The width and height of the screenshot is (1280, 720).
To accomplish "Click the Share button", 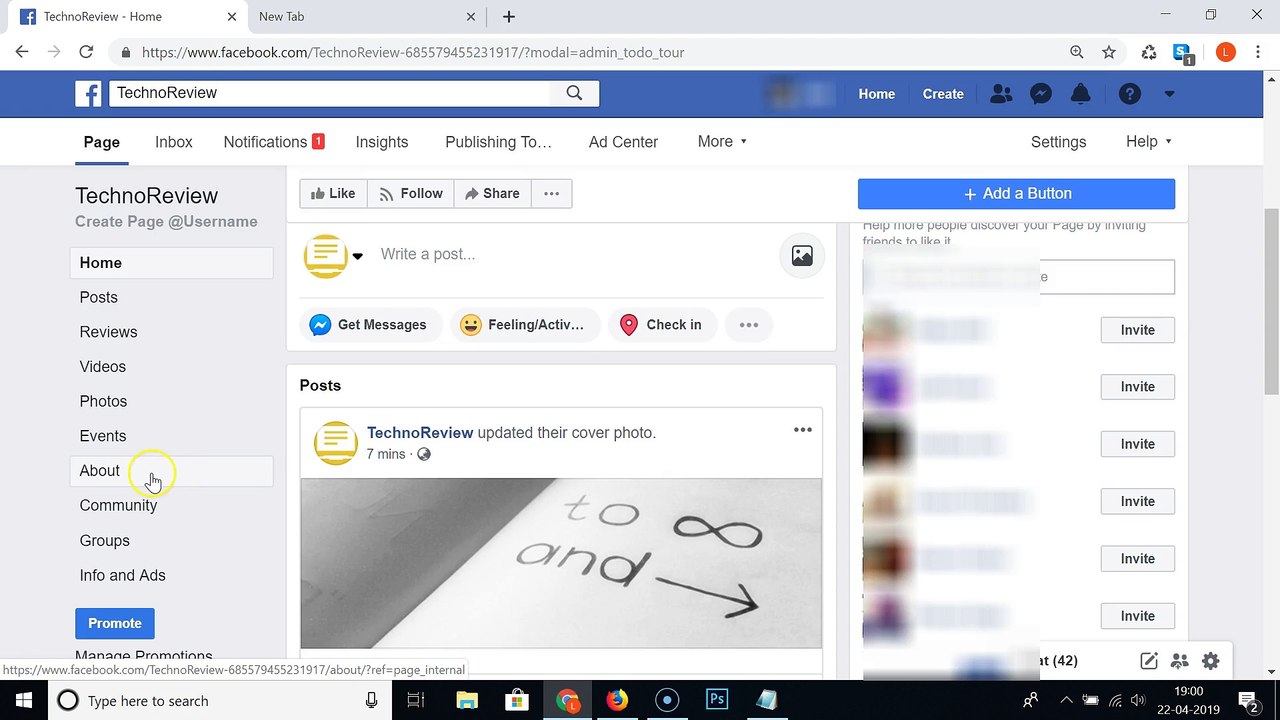I will point(492,194).
